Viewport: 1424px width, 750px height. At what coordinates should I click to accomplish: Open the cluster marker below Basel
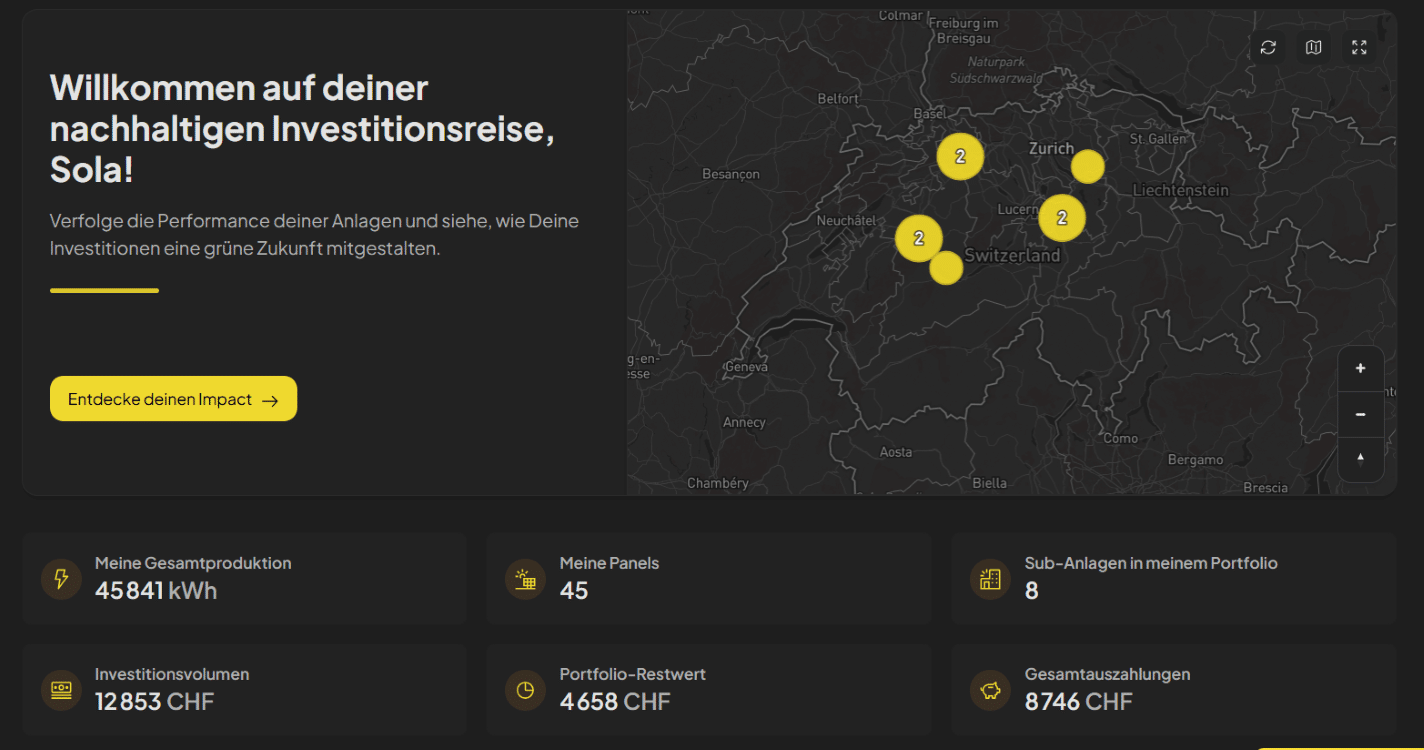(x=961, y=156)
